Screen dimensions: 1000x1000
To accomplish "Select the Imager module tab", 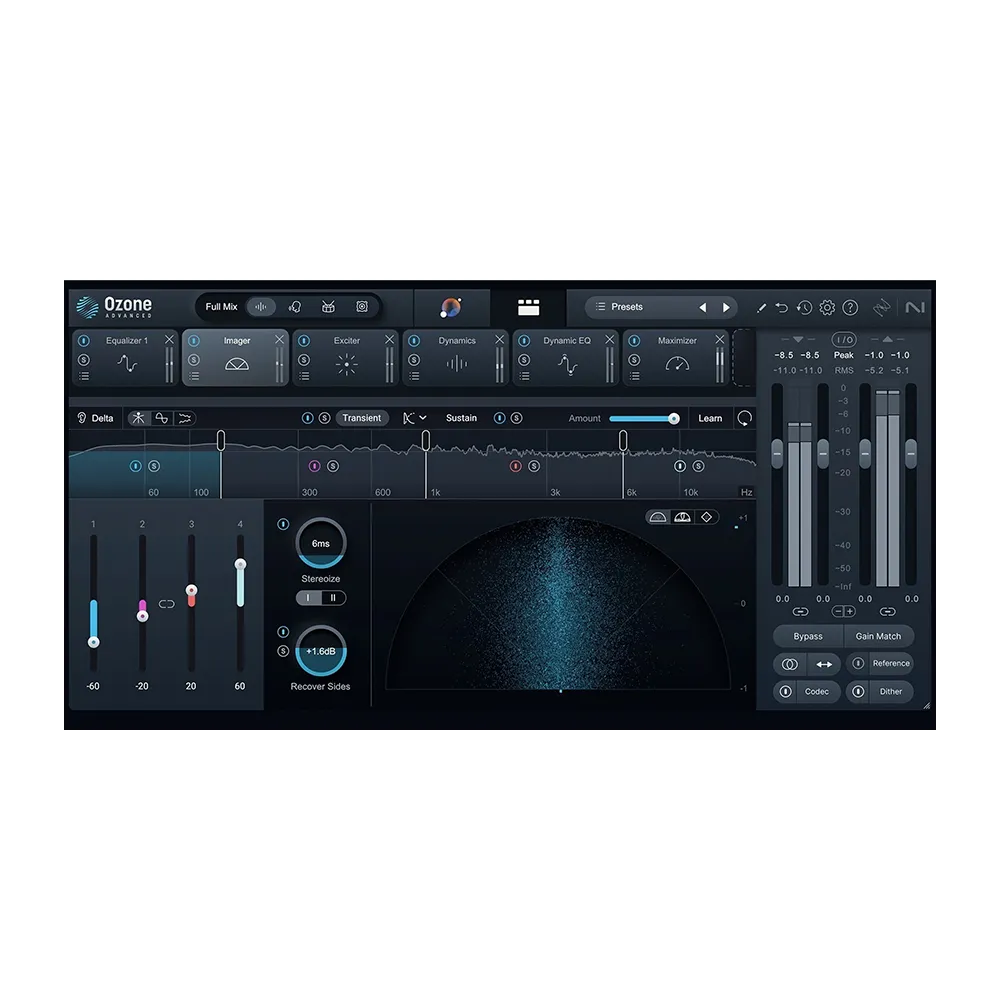I will coord(236,358).
